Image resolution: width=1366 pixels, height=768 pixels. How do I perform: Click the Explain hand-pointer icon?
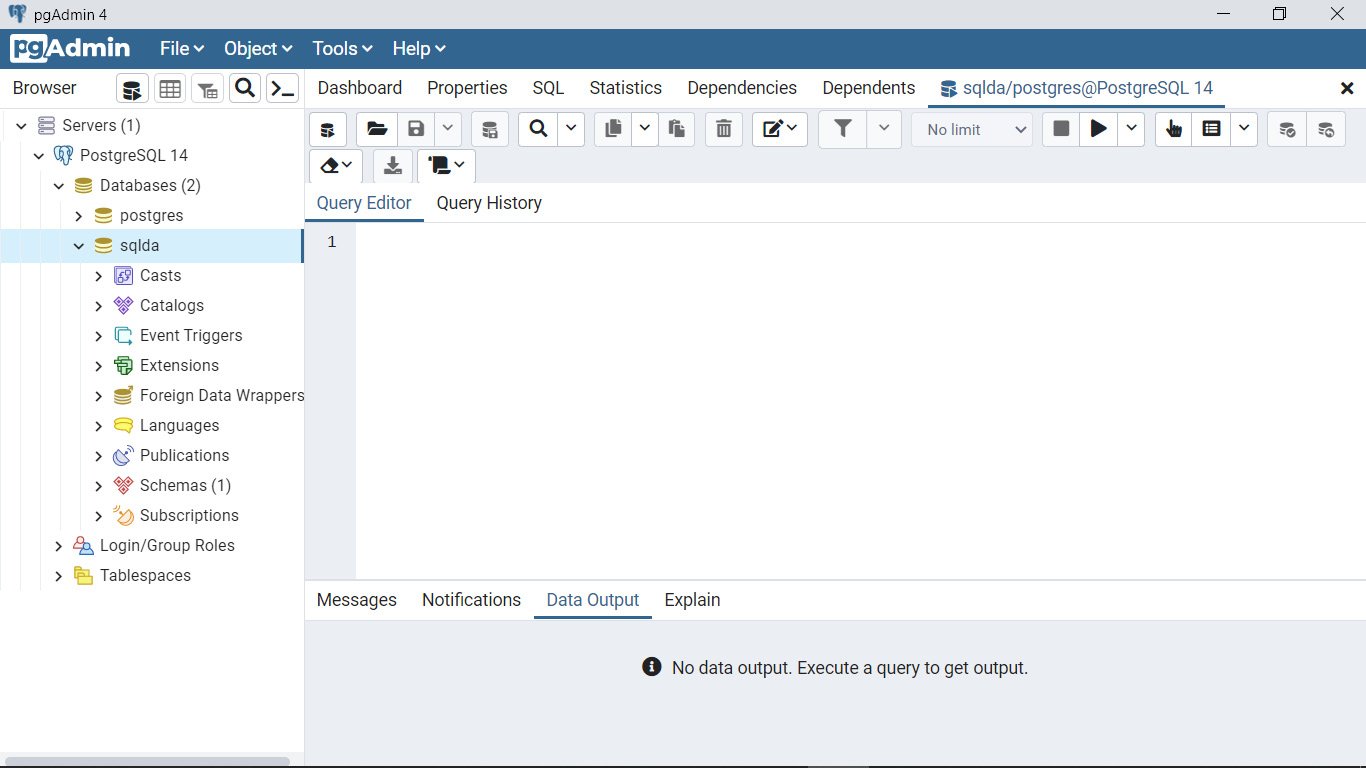click(x=1174, y=130)
